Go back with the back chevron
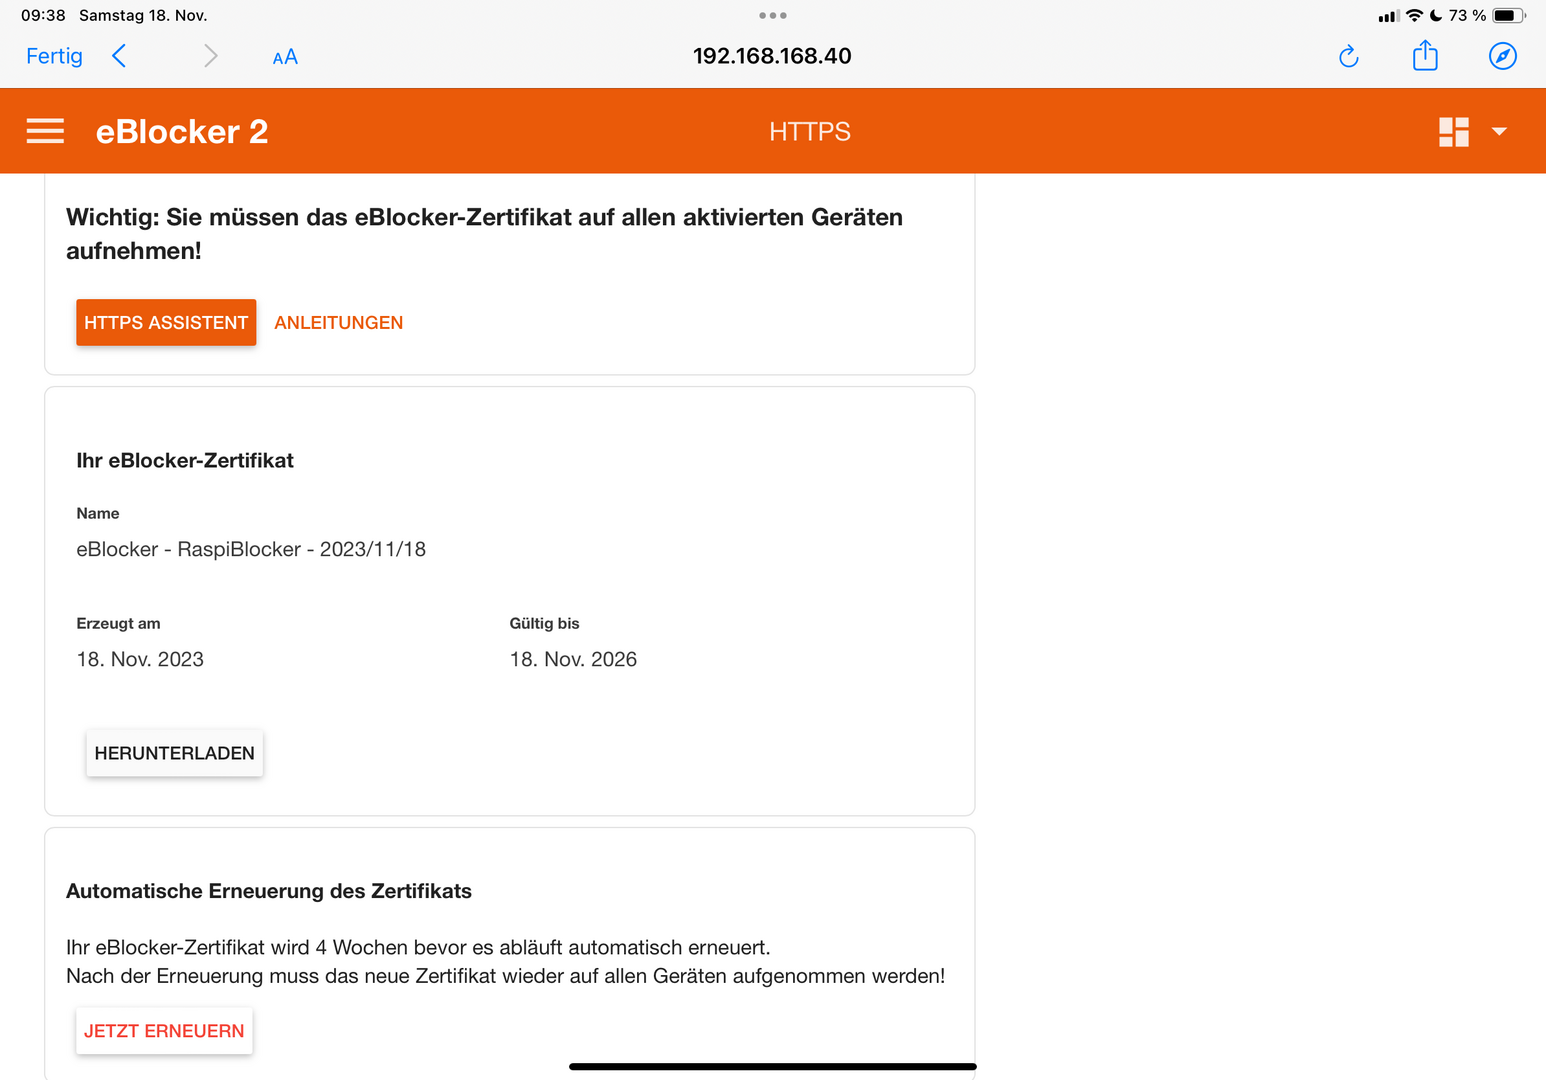Image resolution: width=1546 pixels, height=1080 pixels. [119, 56]
